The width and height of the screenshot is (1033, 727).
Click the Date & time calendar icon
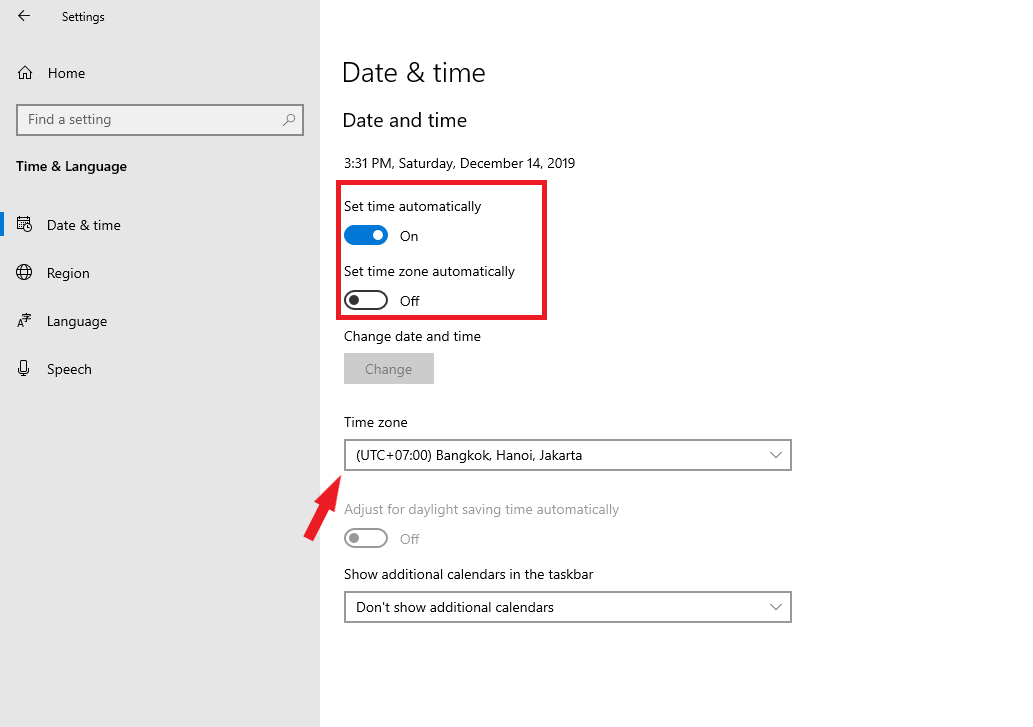coord(24,225)
